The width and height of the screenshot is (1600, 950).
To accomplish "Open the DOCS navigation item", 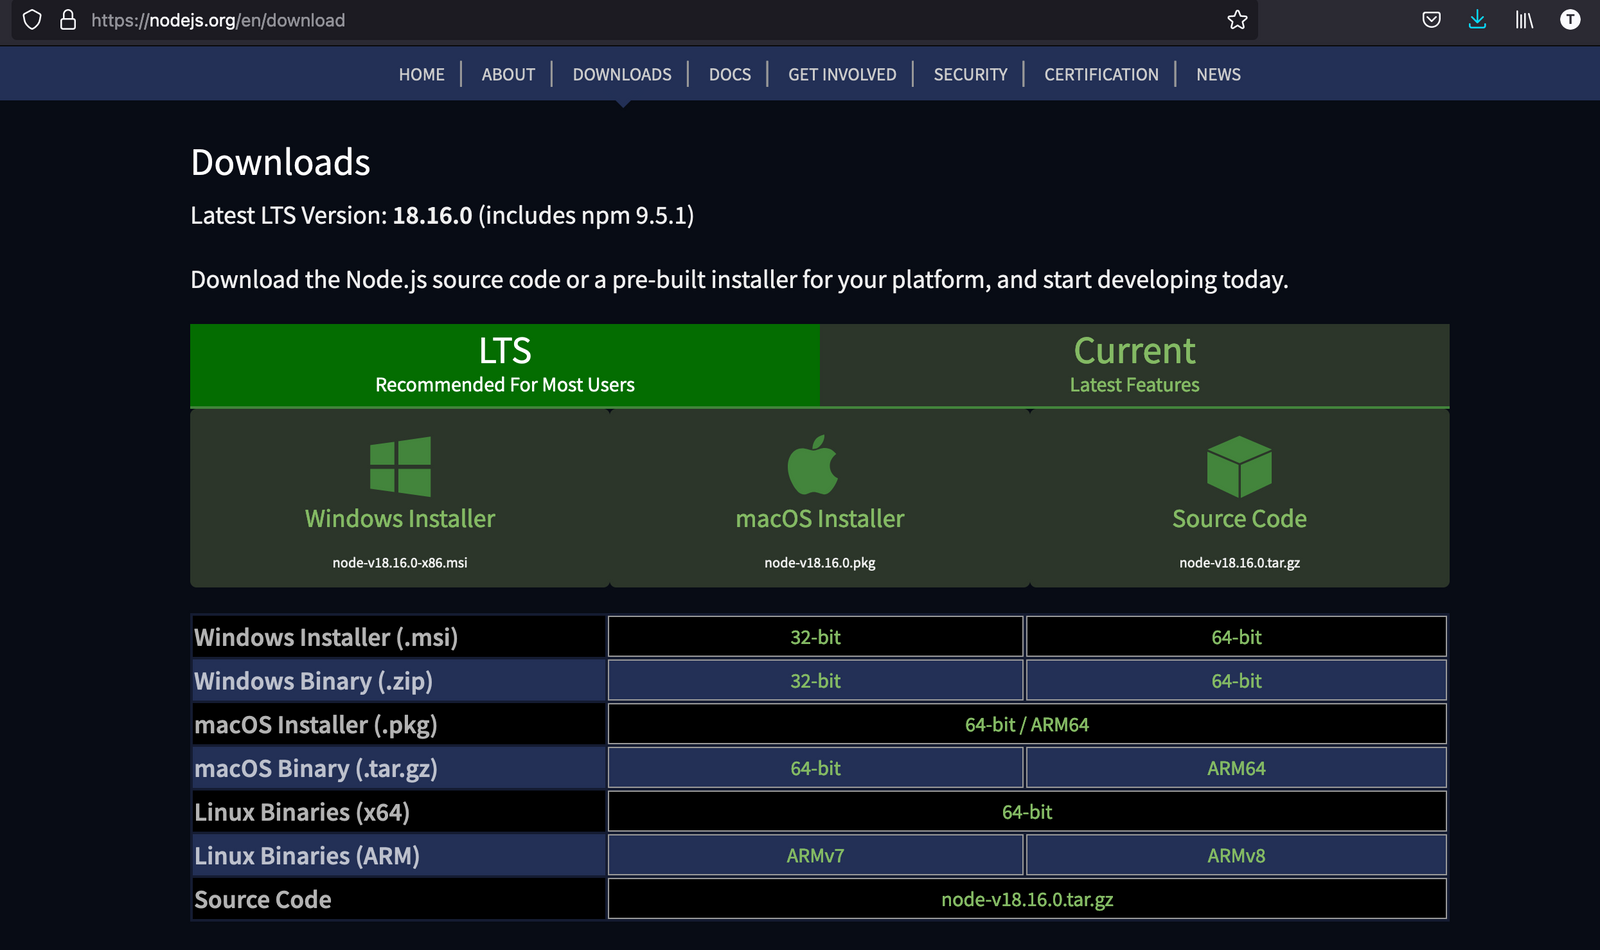I will (x=729, y=74).
